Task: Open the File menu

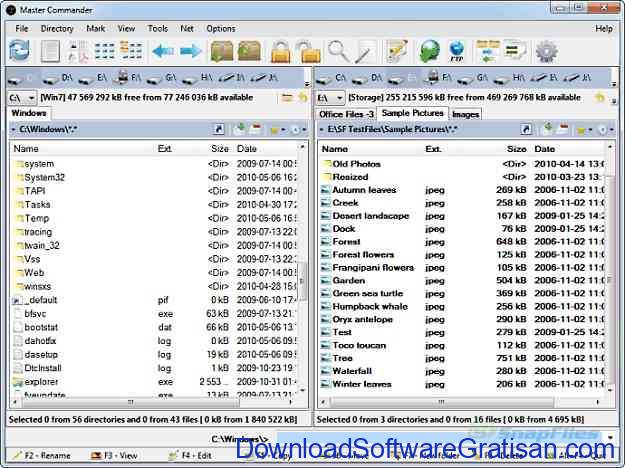Action: (22, 29)
